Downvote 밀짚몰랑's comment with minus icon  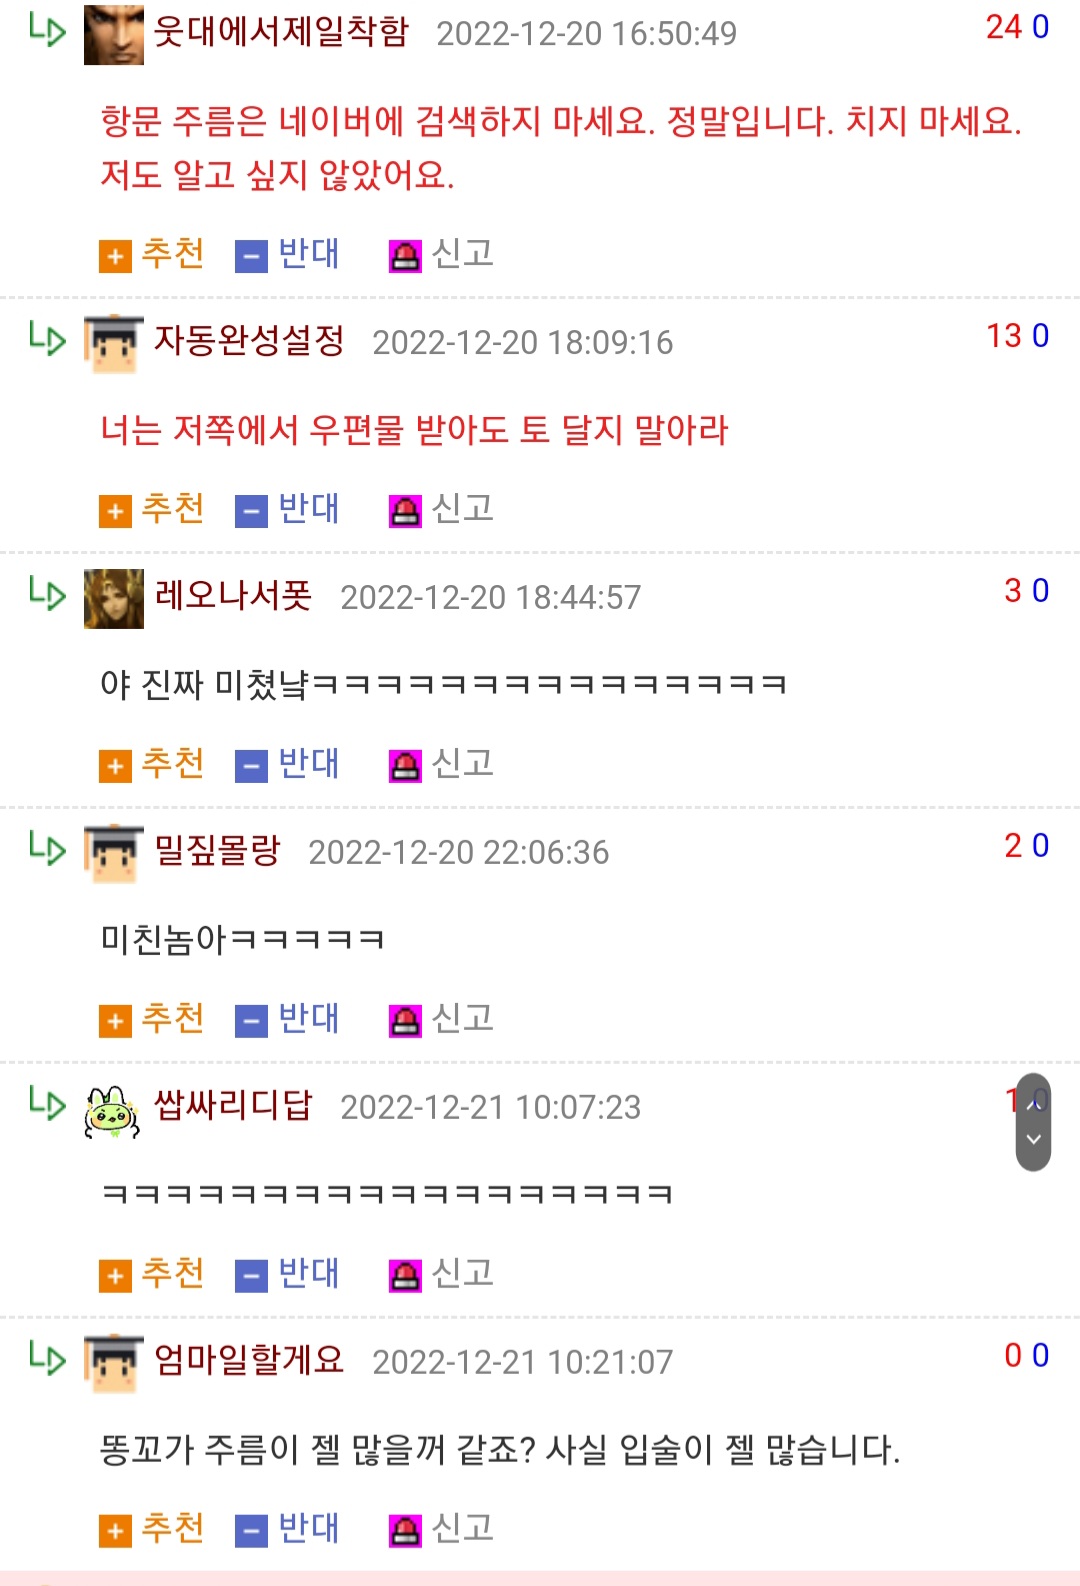pos(251,1021)
